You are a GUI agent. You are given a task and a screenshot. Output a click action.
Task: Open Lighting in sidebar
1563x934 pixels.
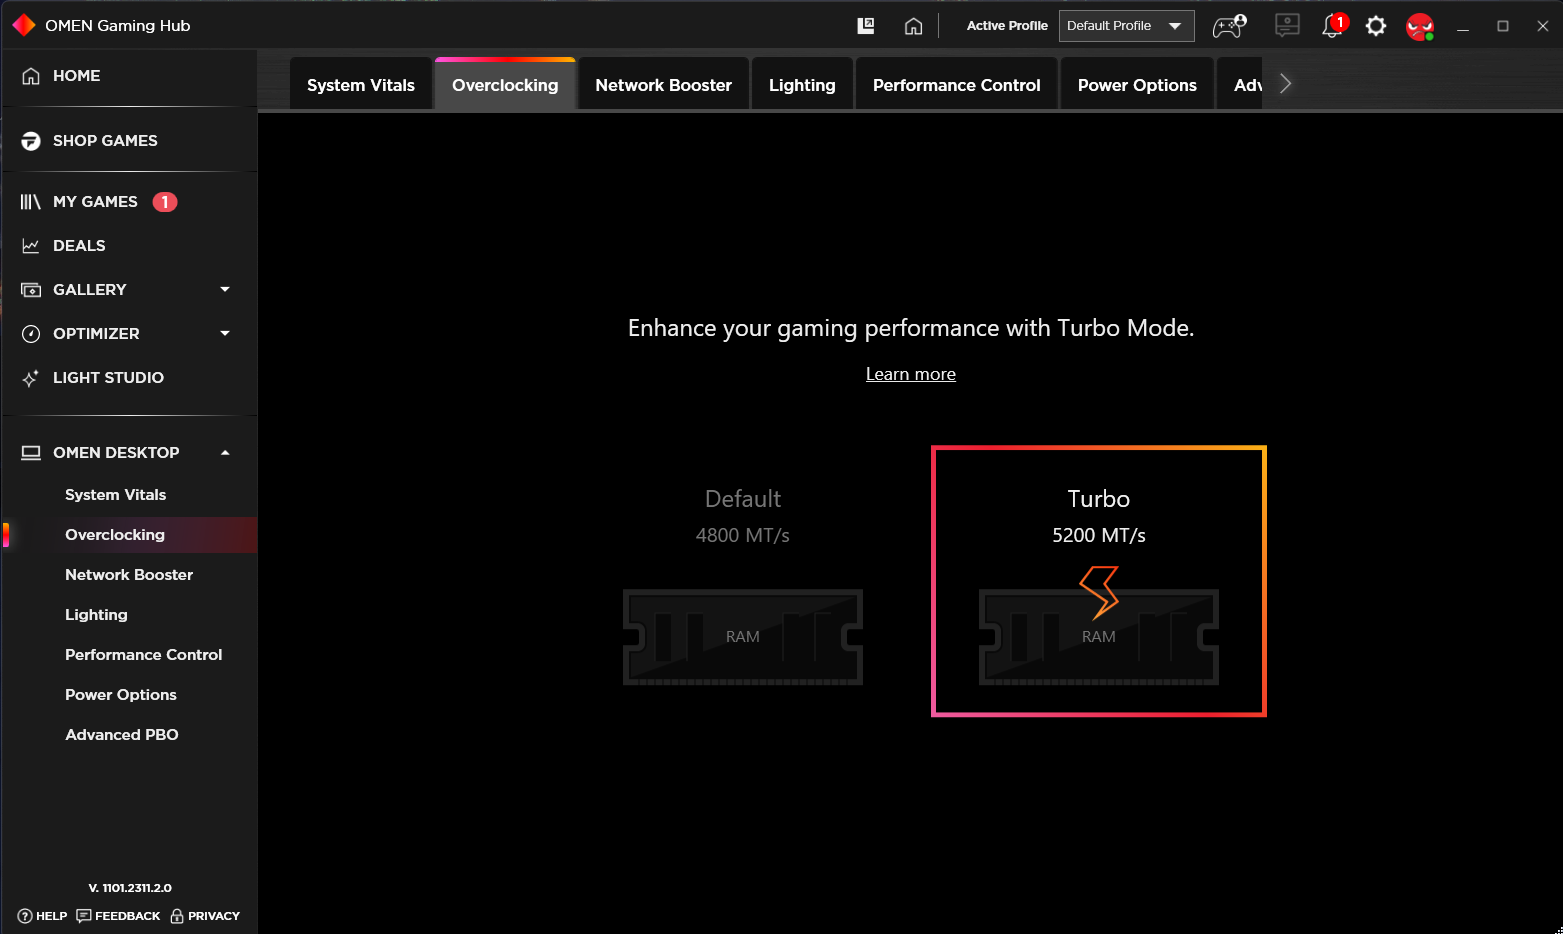[96, 615]
